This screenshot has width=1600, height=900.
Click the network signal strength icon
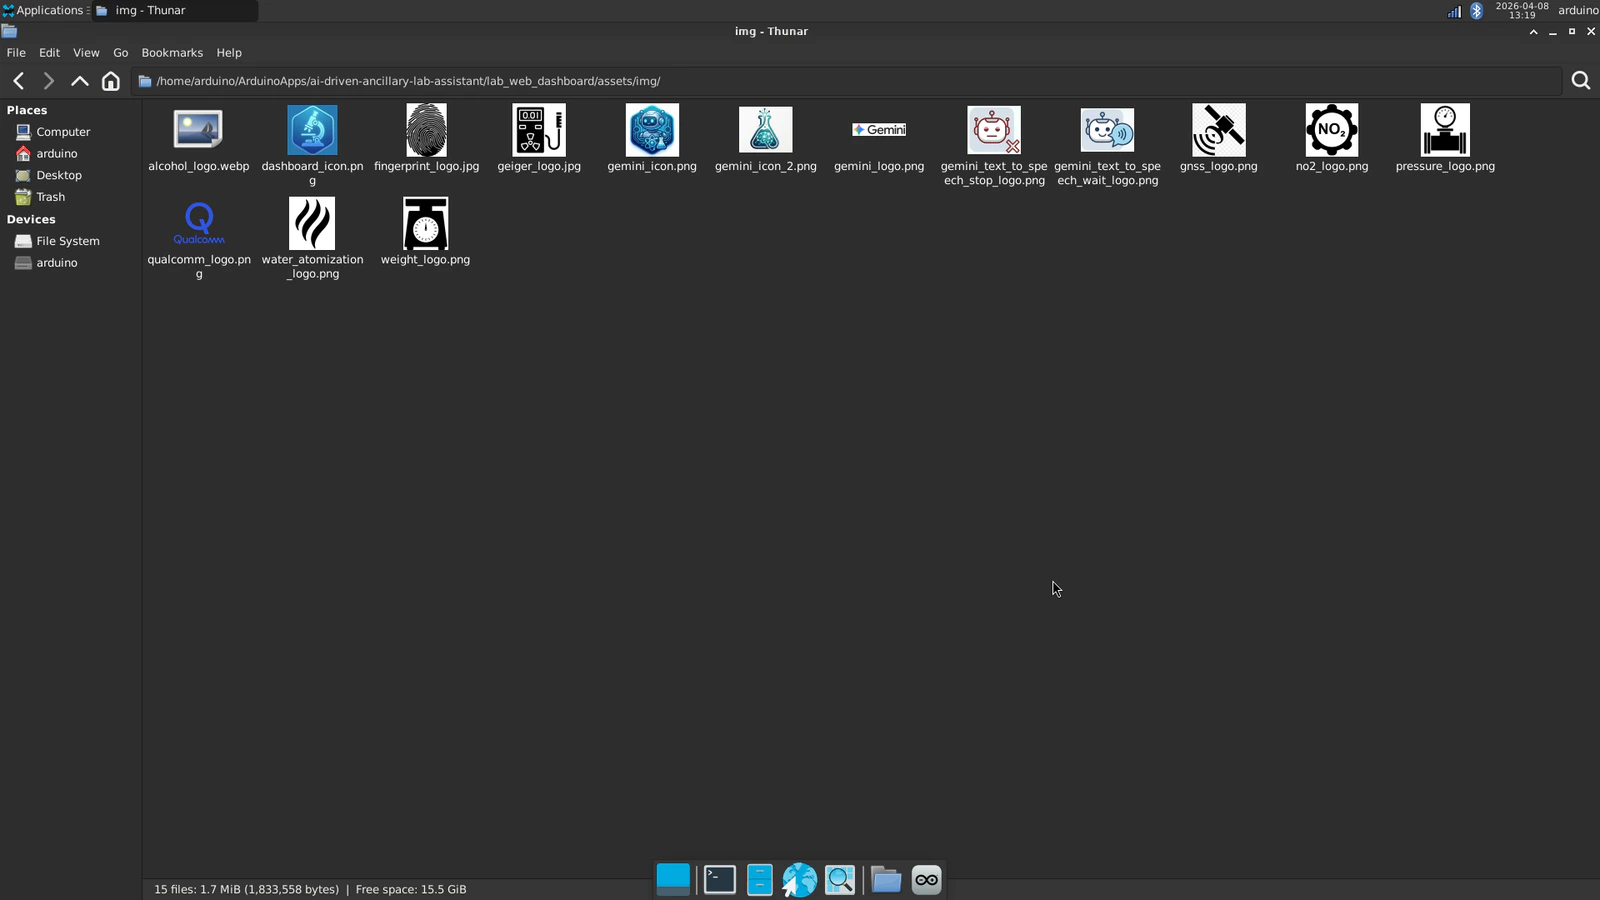1454,11
